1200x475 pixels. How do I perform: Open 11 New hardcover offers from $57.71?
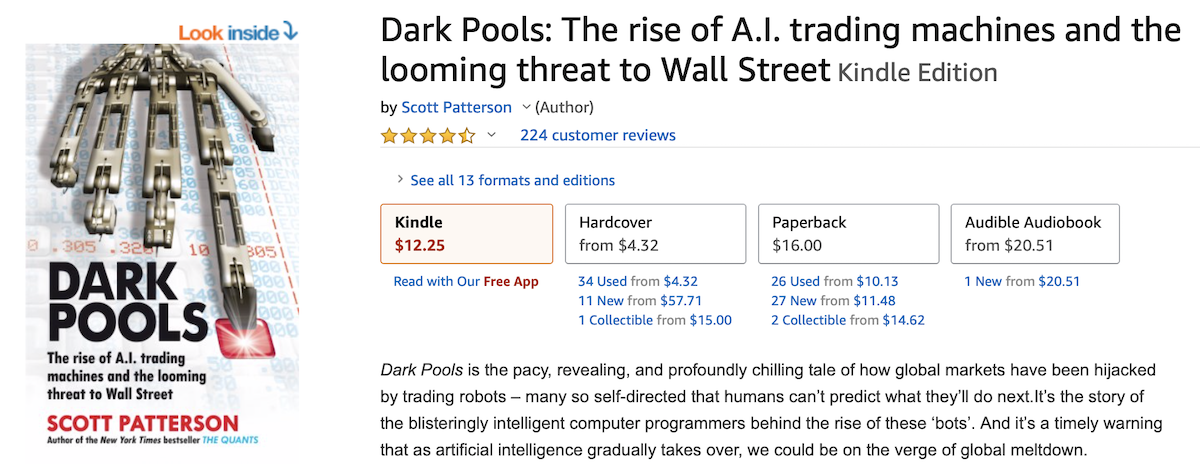pos(603,300)
